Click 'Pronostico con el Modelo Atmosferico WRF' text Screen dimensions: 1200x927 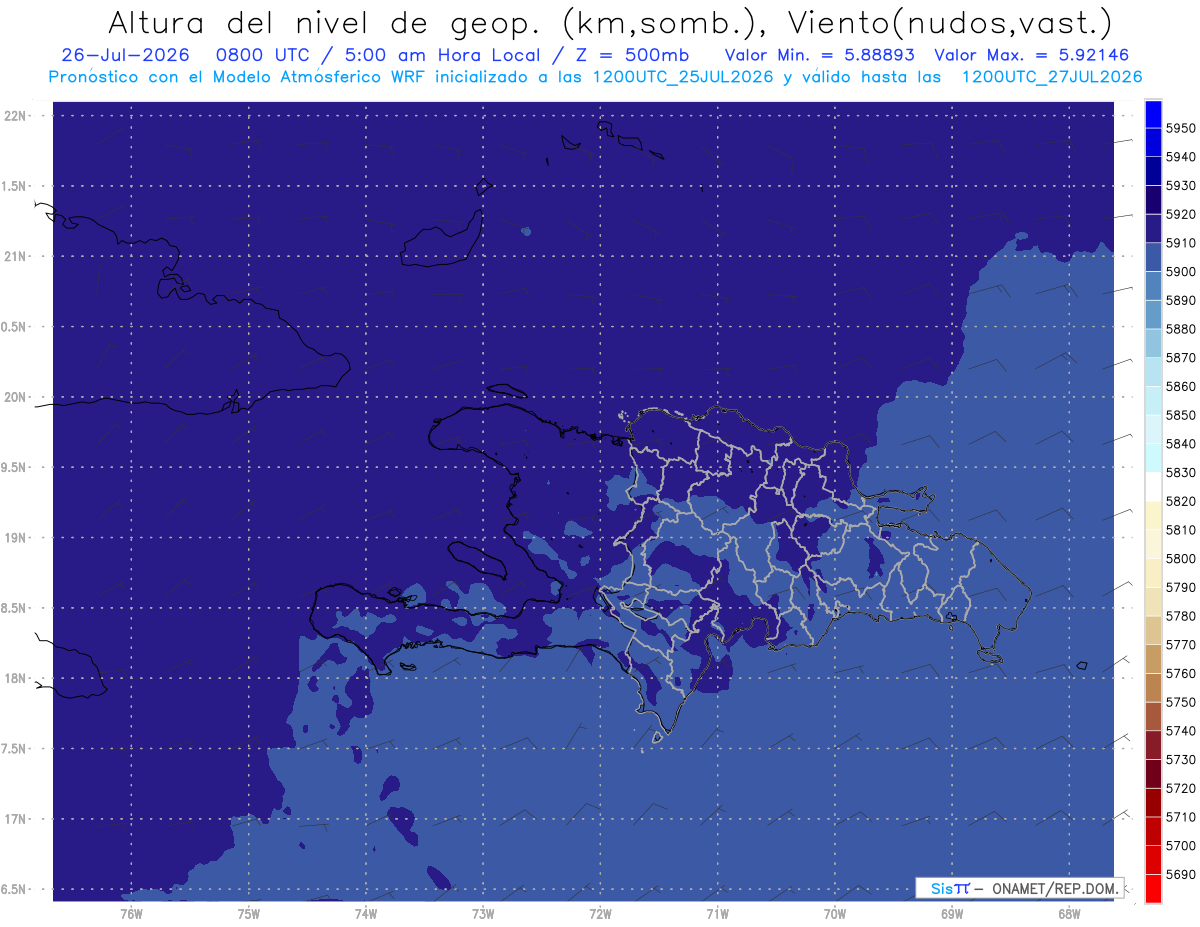[237, 77]
